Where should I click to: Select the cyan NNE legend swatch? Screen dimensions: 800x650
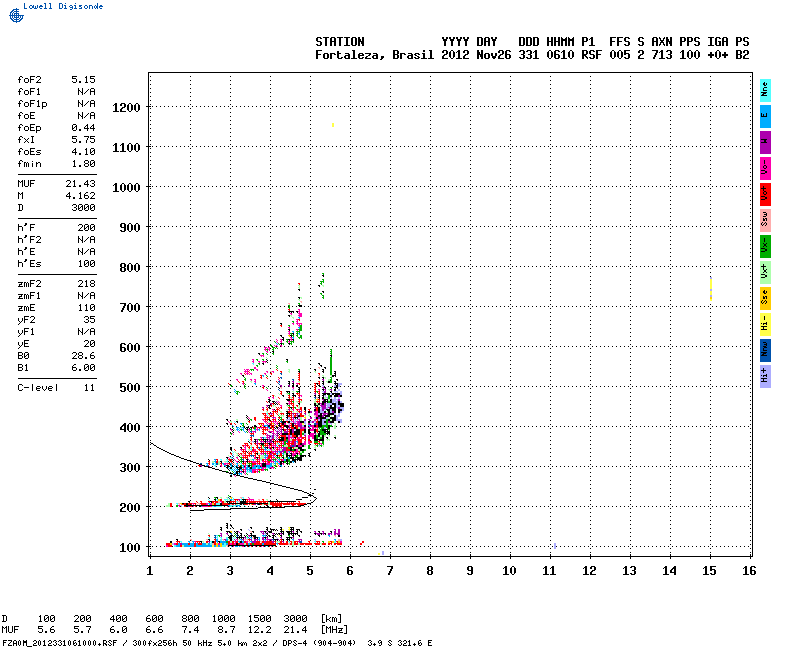765,90
